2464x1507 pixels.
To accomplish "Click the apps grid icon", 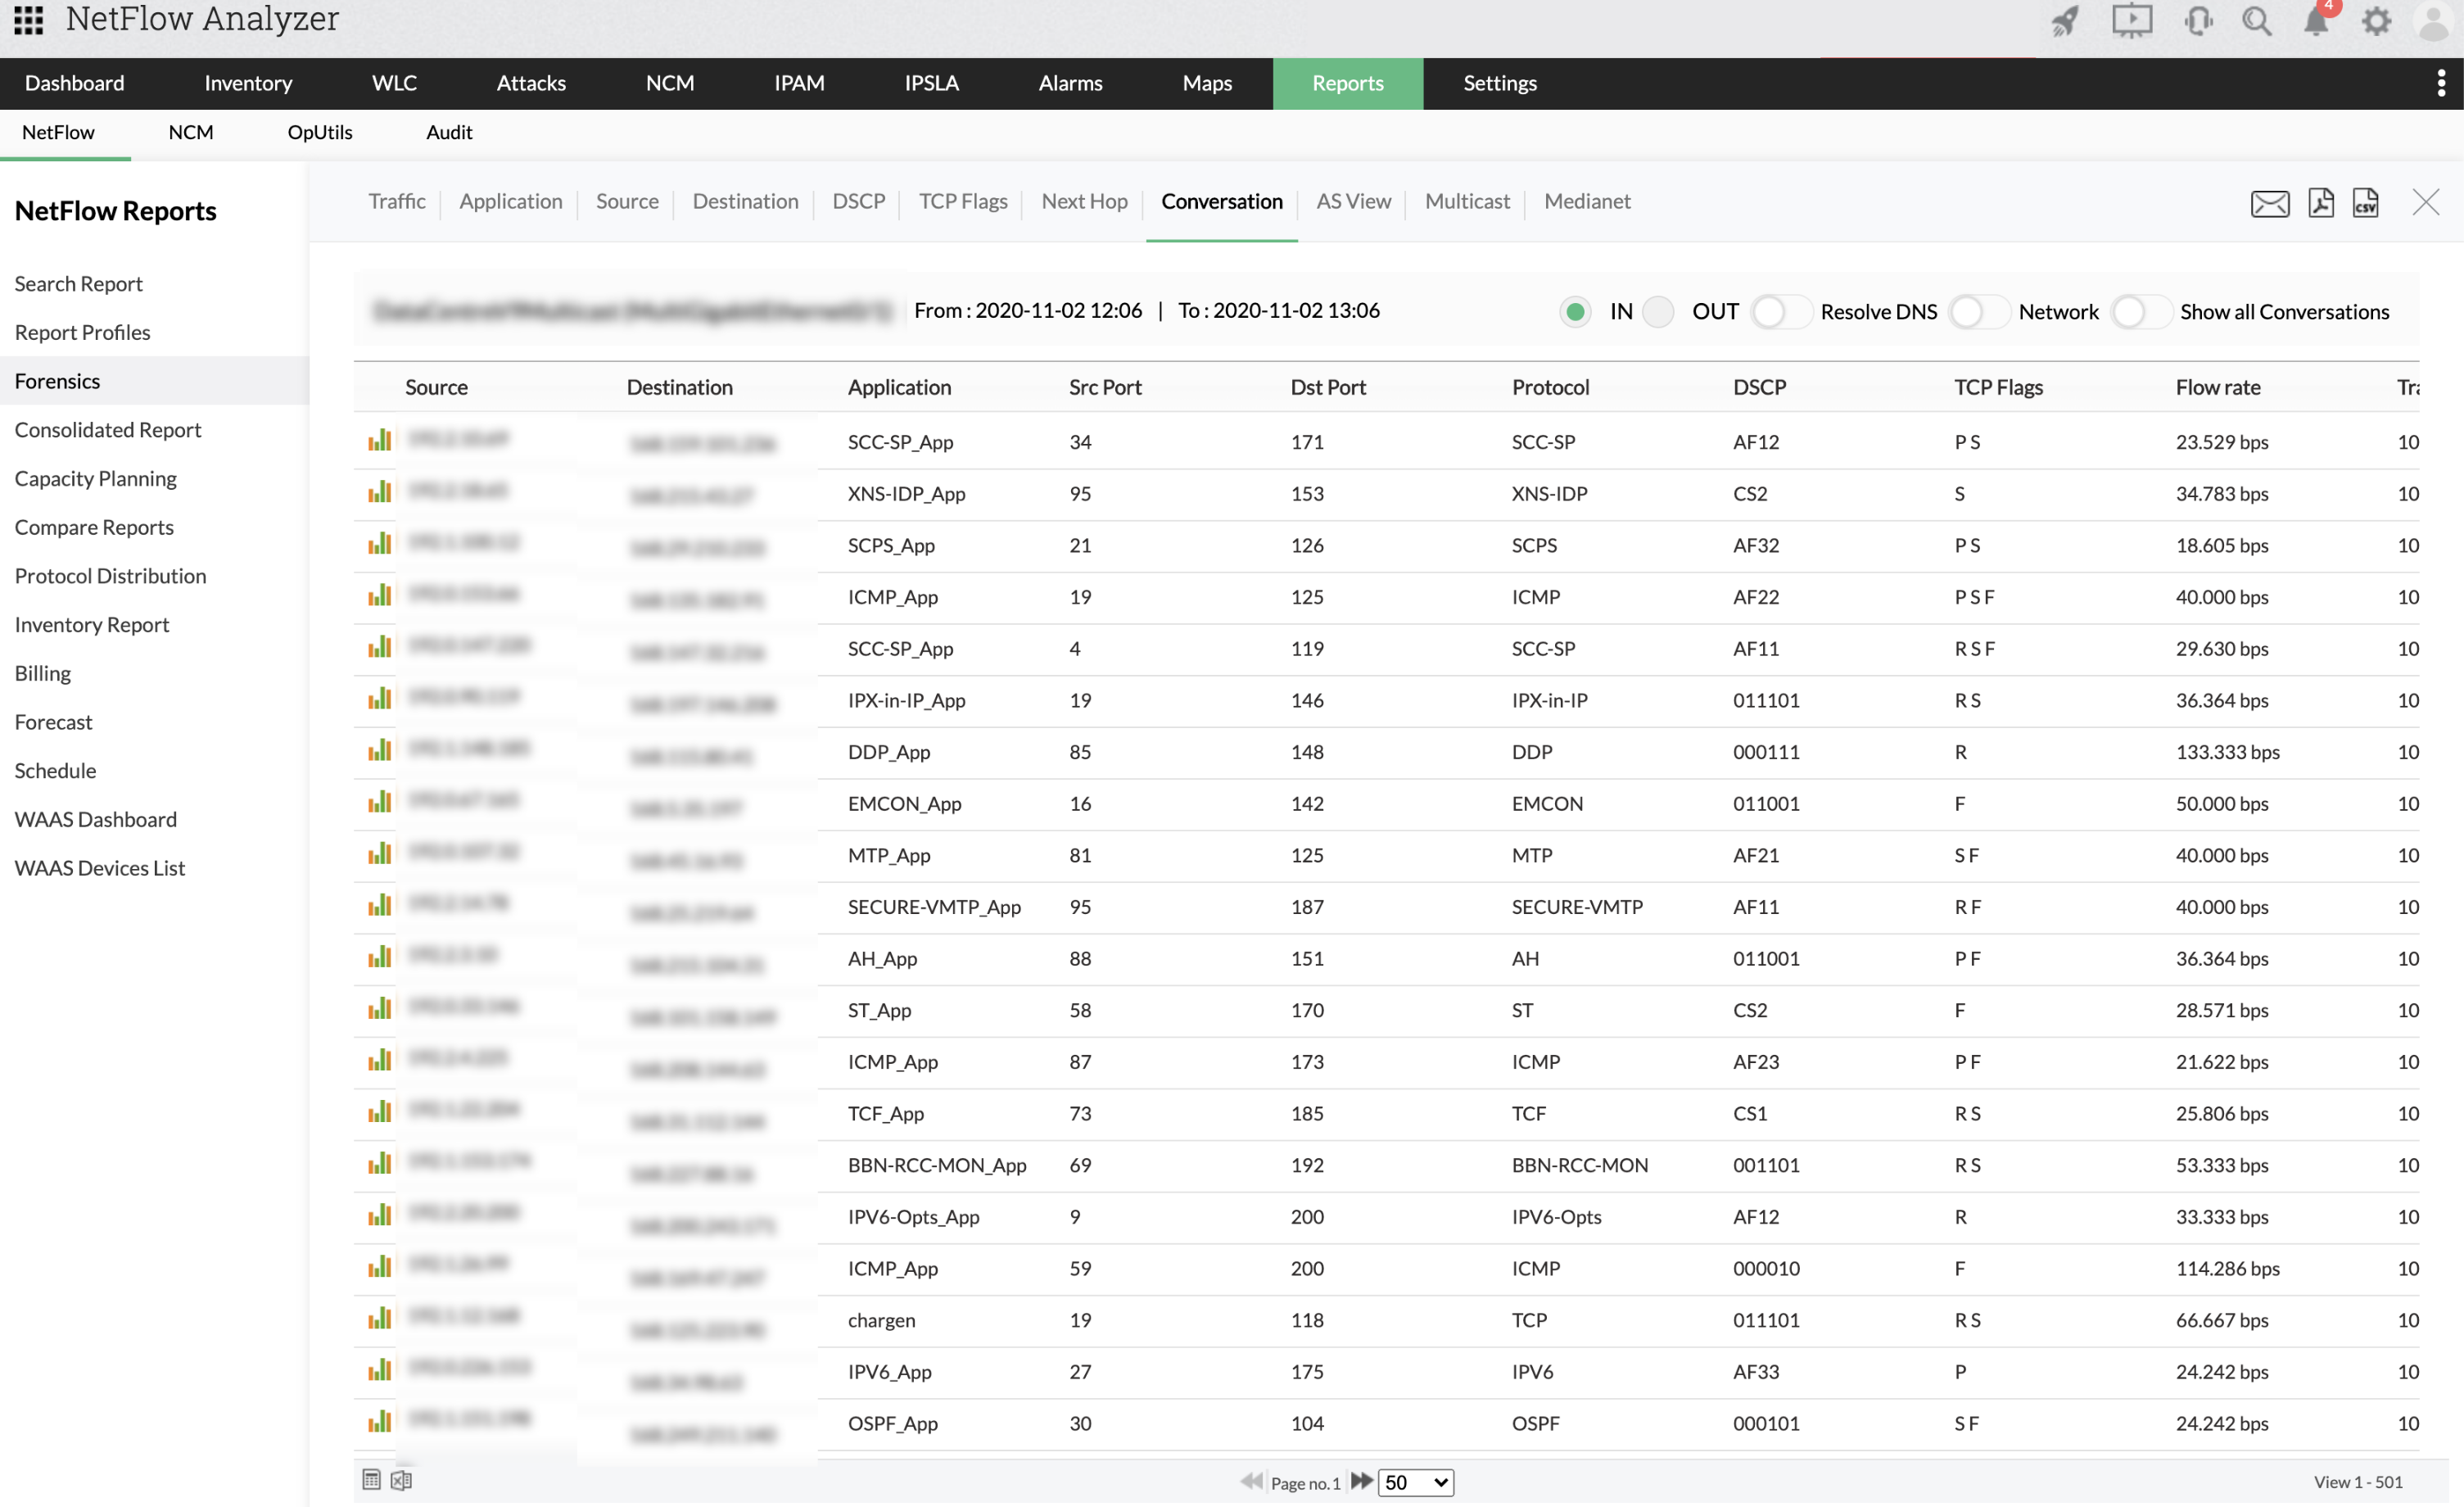I will (x=29, y=20).
